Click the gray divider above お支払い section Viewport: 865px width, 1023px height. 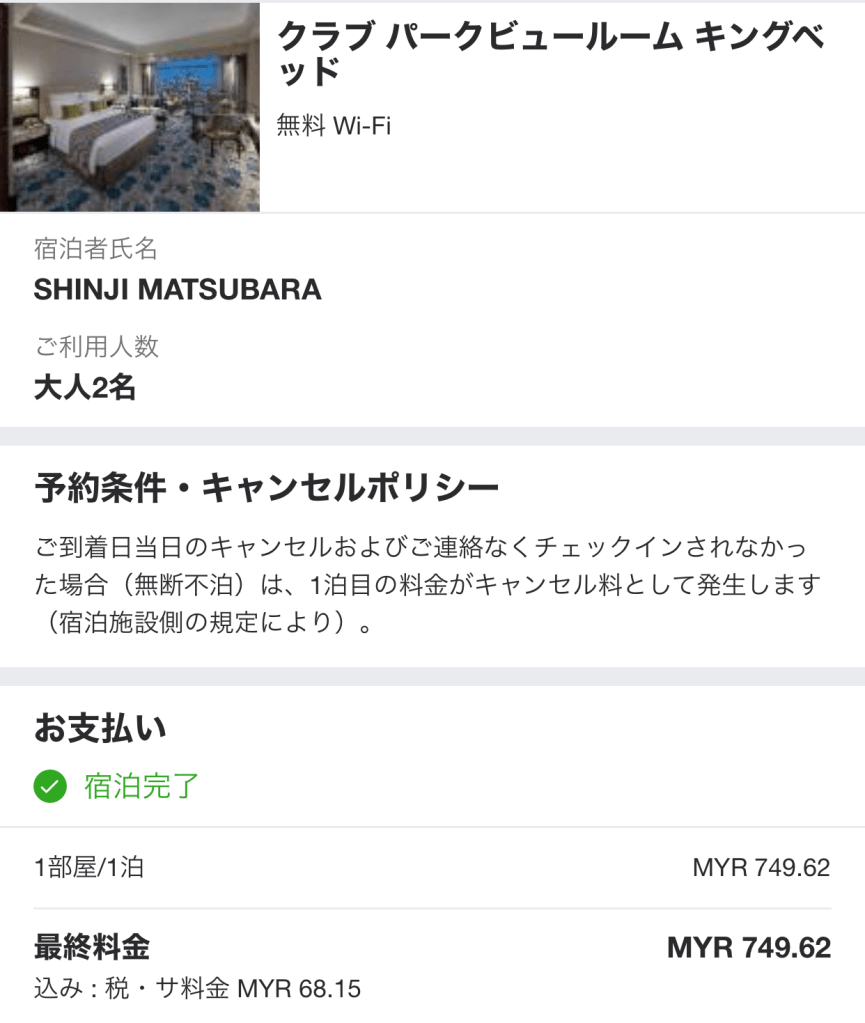432,676
